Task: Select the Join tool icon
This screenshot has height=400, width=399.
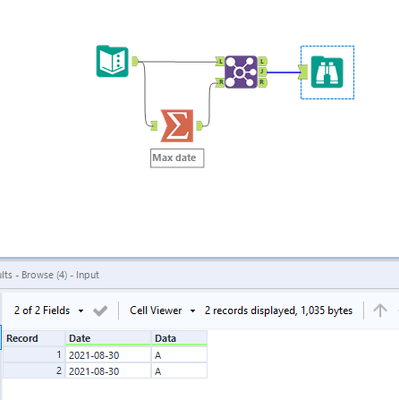Action: point(241,72)
